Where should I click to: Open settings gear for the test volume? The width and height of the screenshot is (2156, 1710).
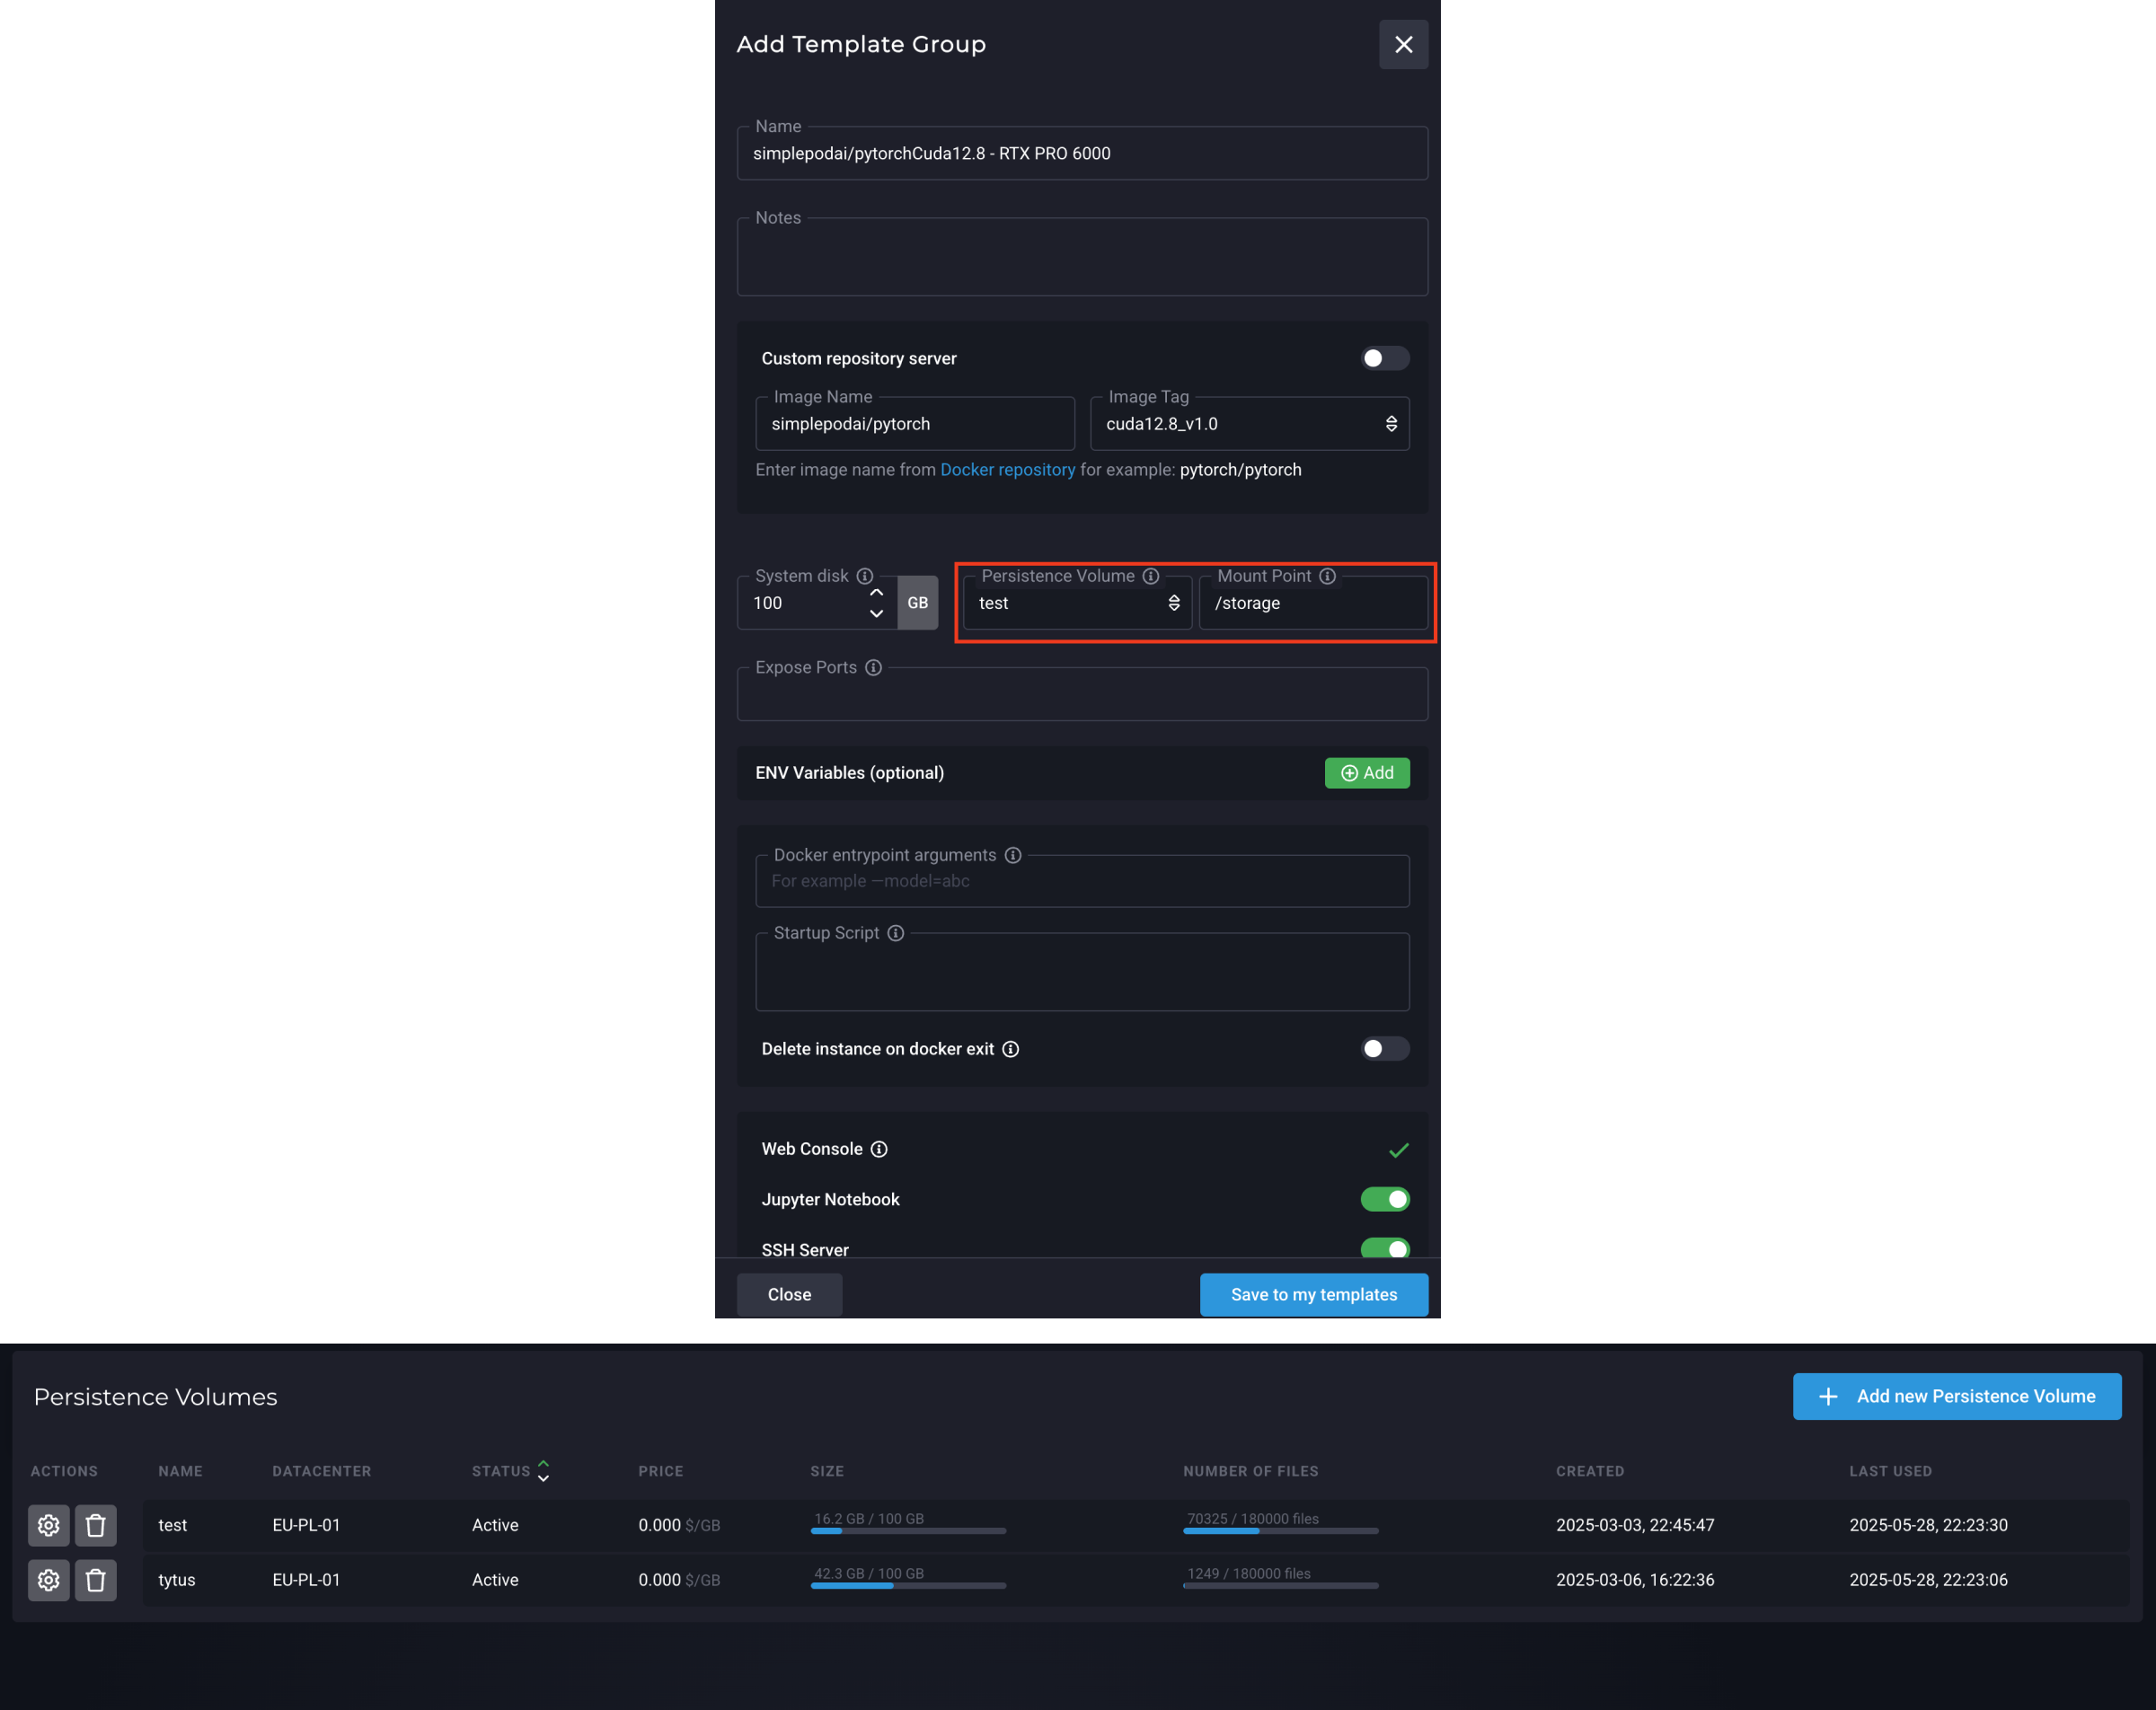click(48, 1525)
